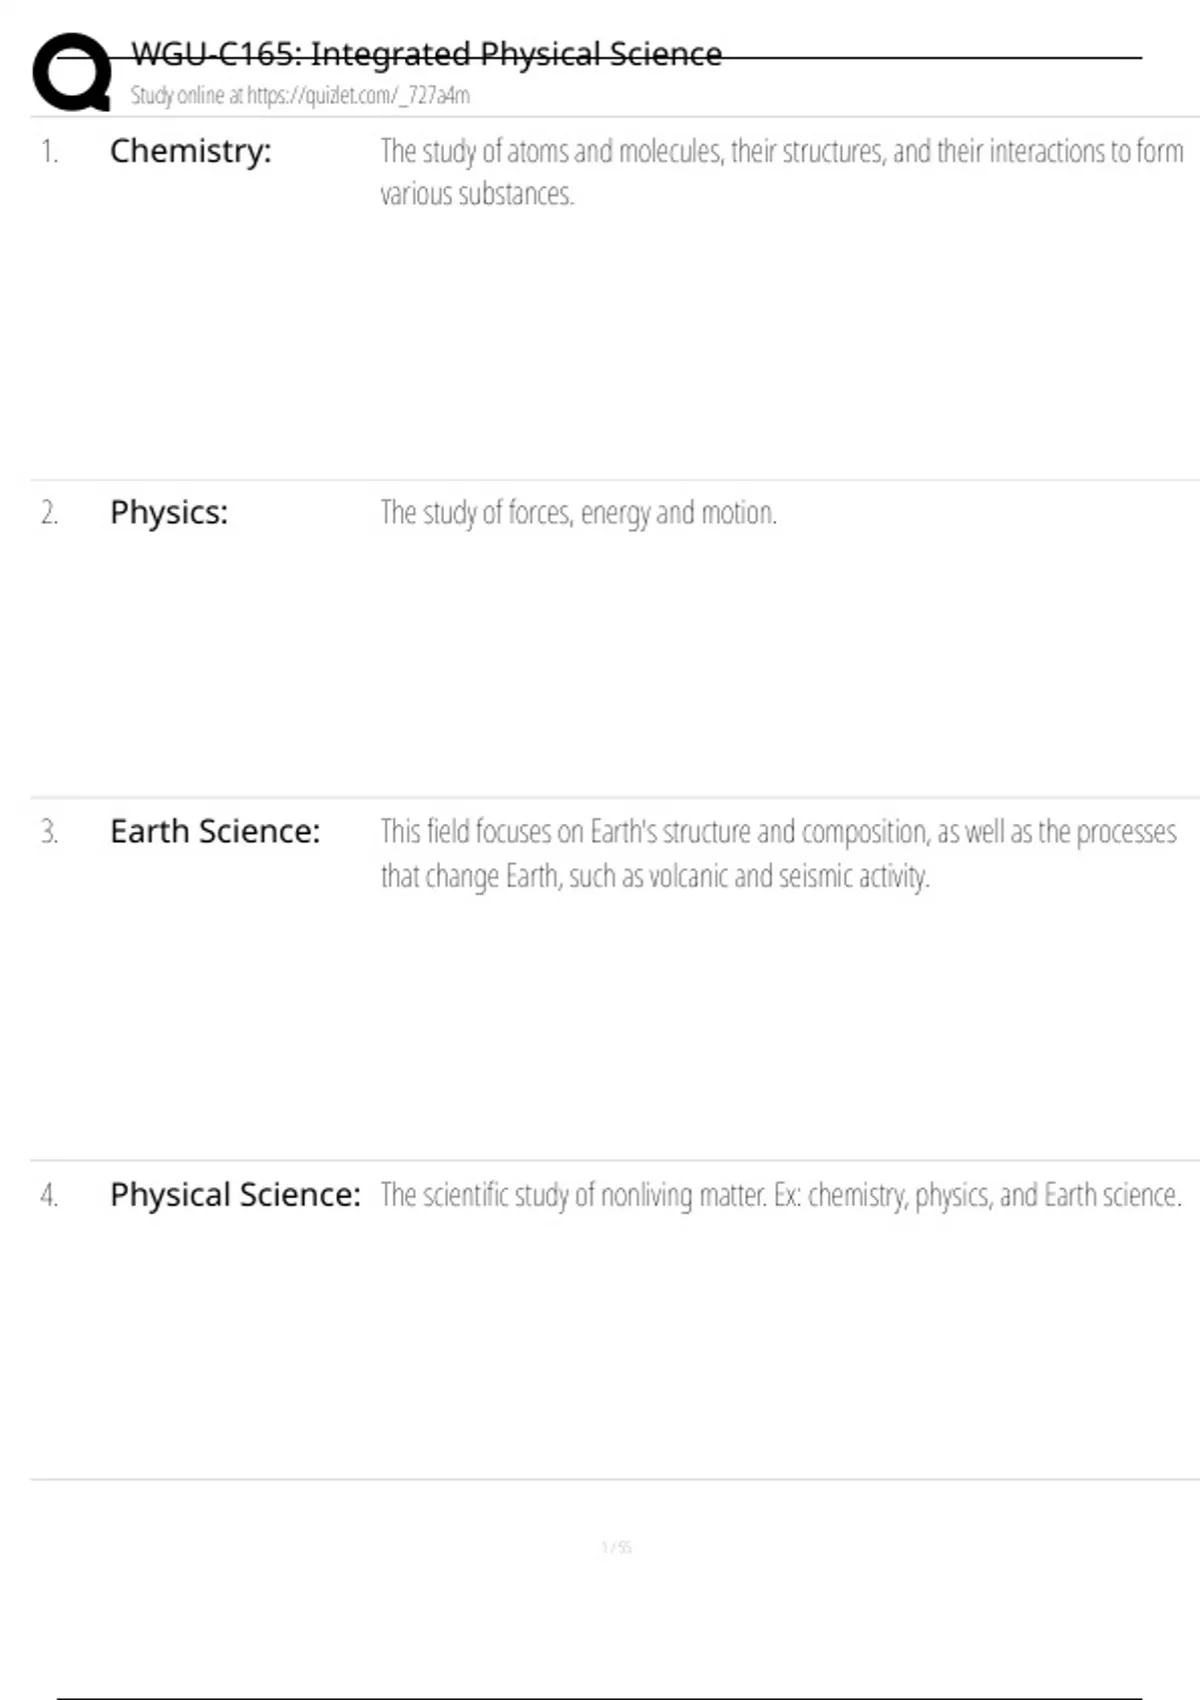Image resolution: width=1200 pixels, height=1700 pixels.
Task: Select the Chemistry term heading
Action: (190, 151)
